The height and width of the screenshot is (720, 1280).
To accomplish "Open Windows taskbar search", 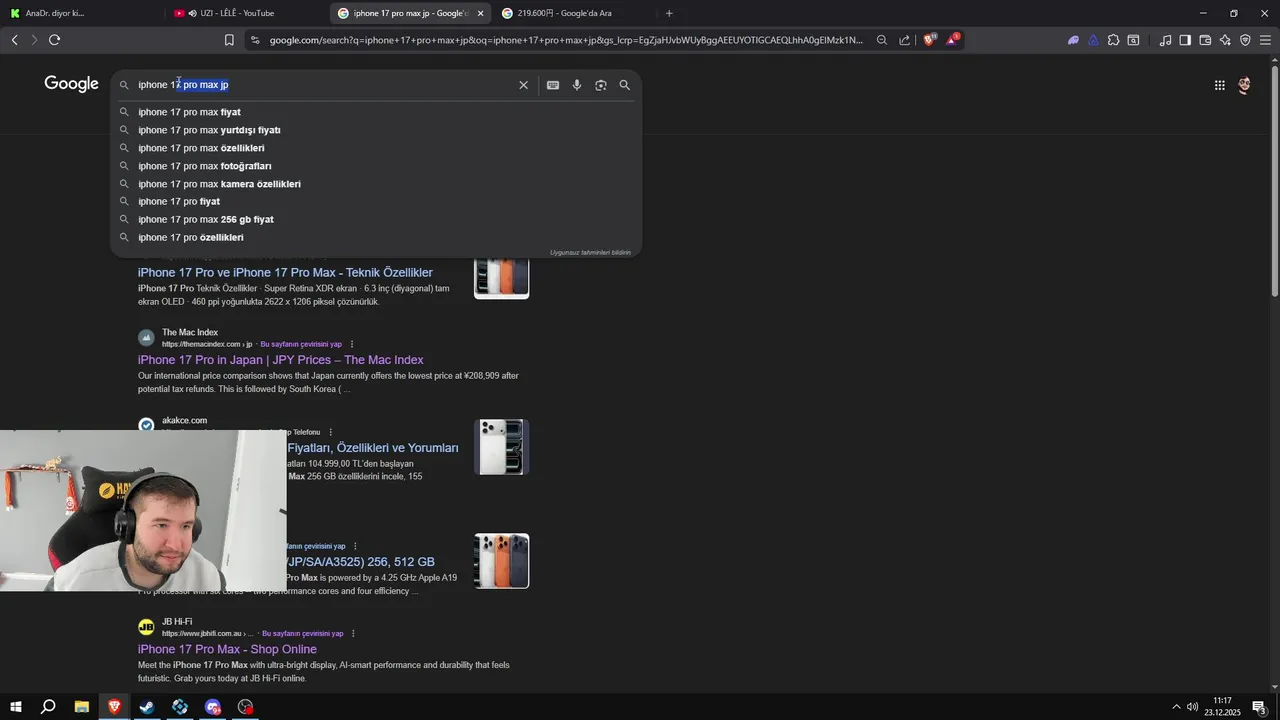I will point(48,707).
